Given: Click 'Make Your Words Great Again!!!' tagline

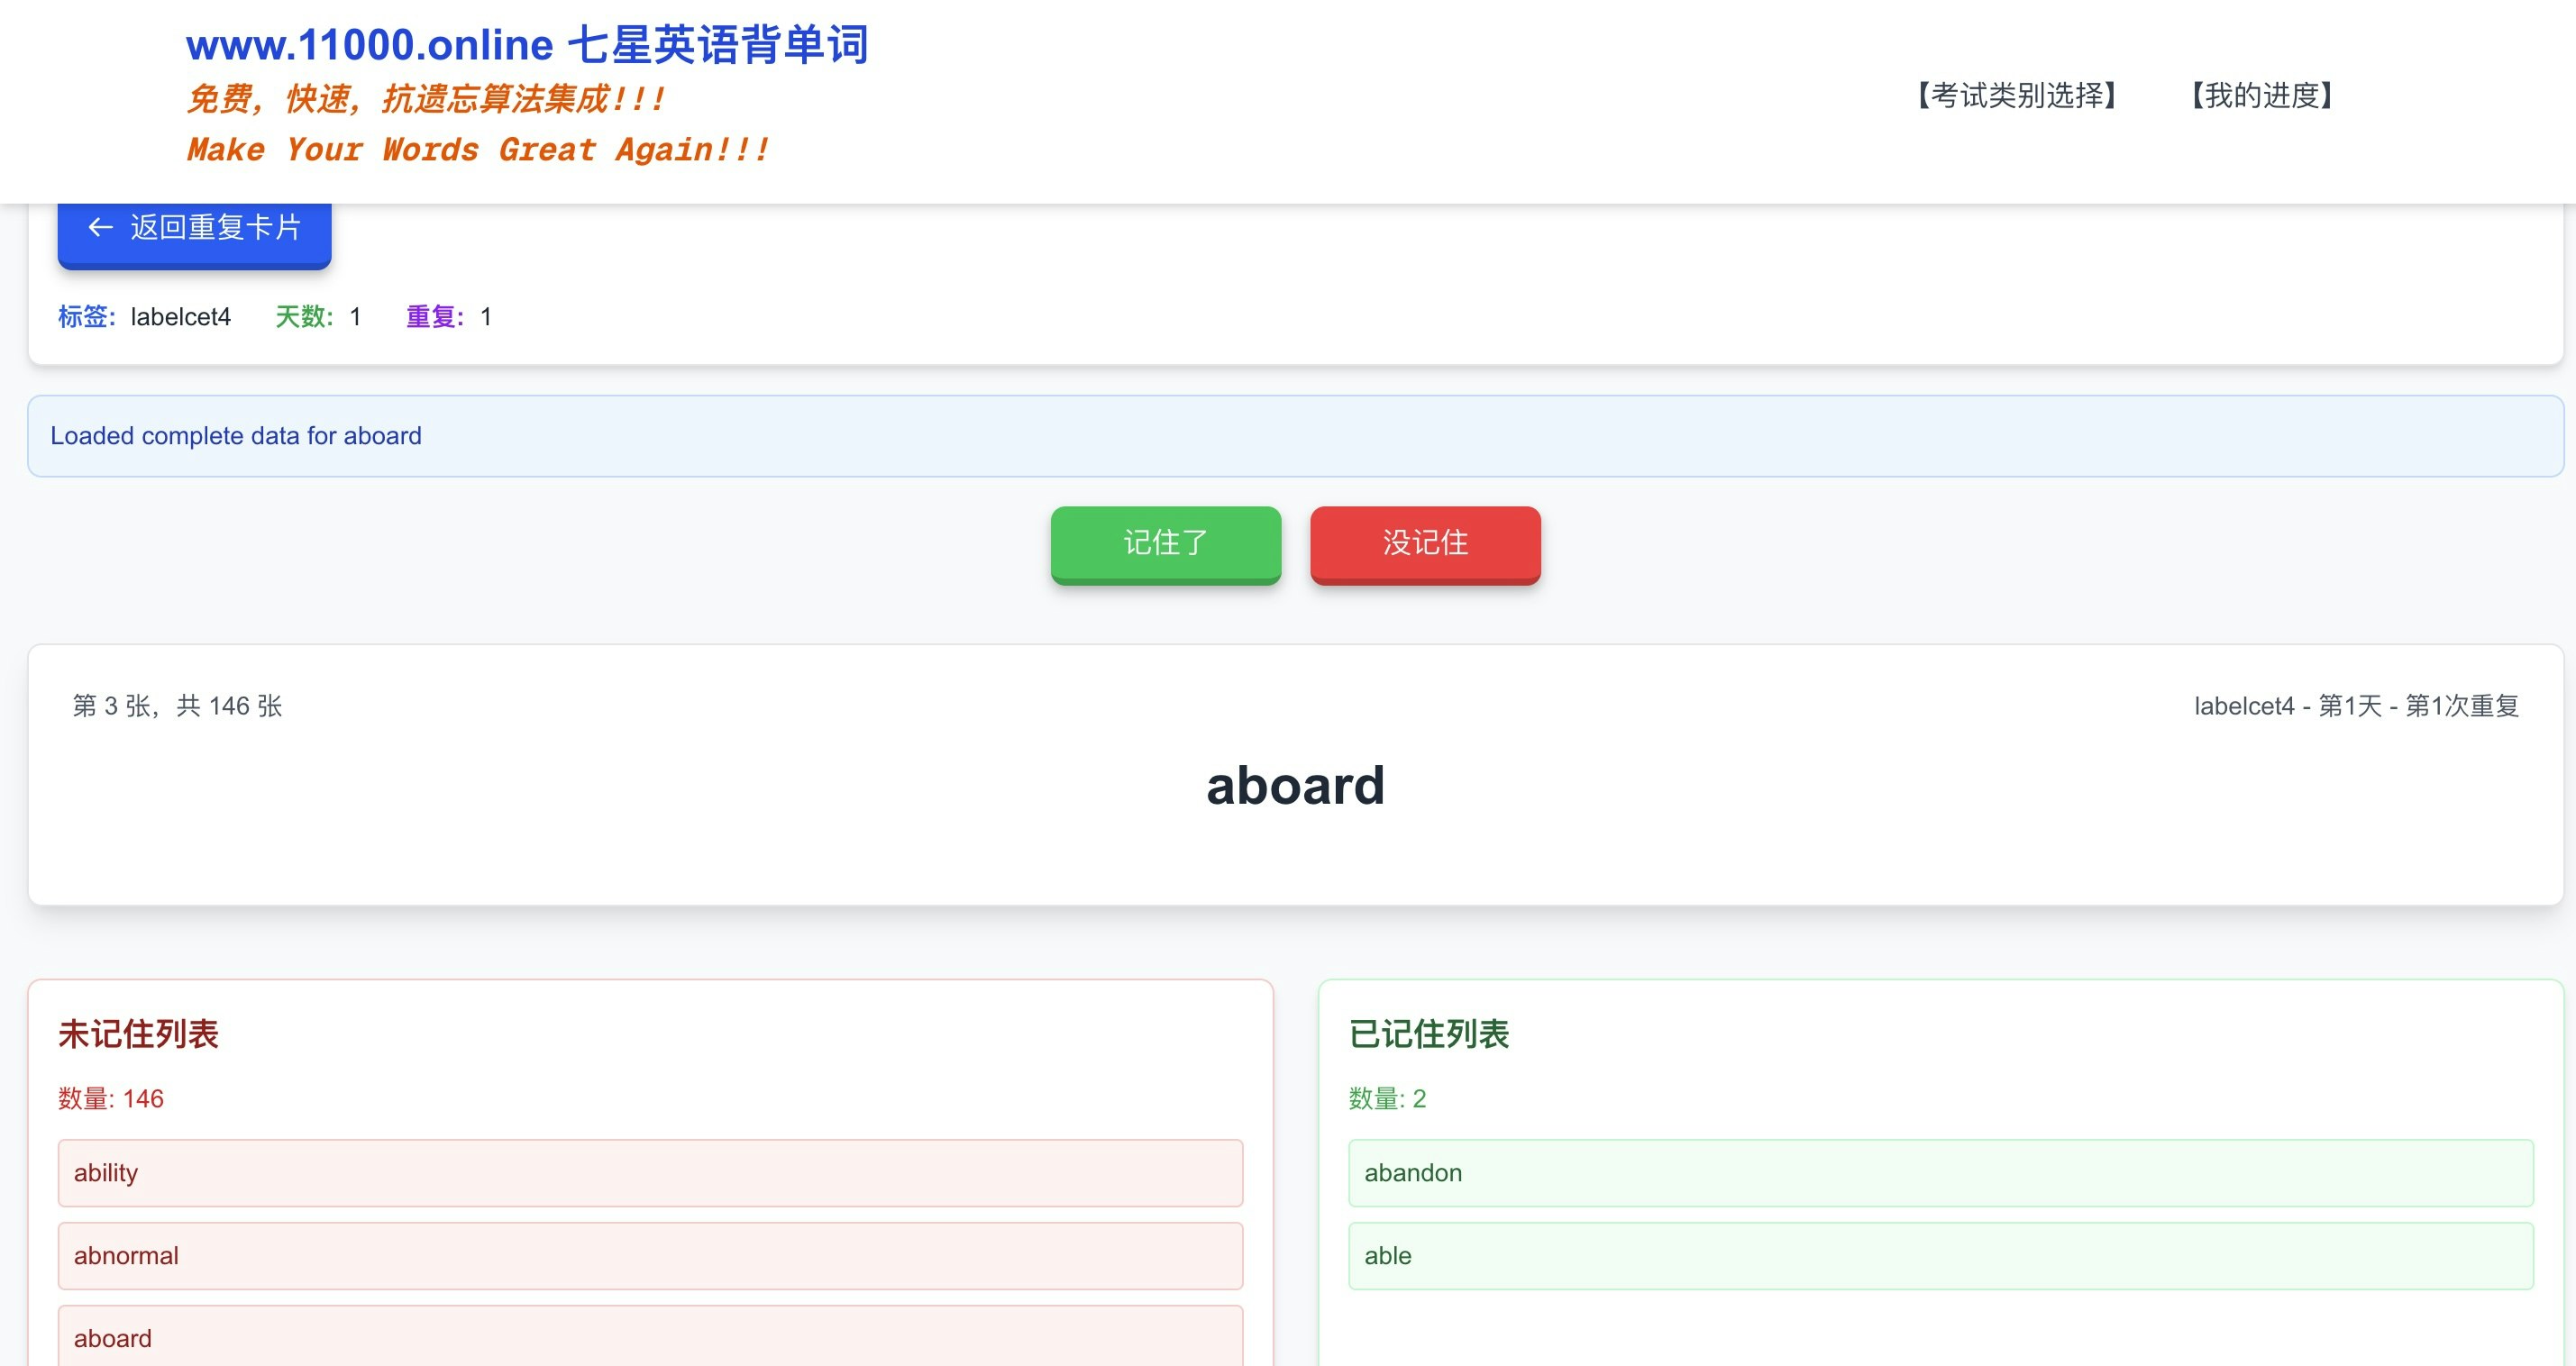Looking at the screenshot, I should 478,150.
